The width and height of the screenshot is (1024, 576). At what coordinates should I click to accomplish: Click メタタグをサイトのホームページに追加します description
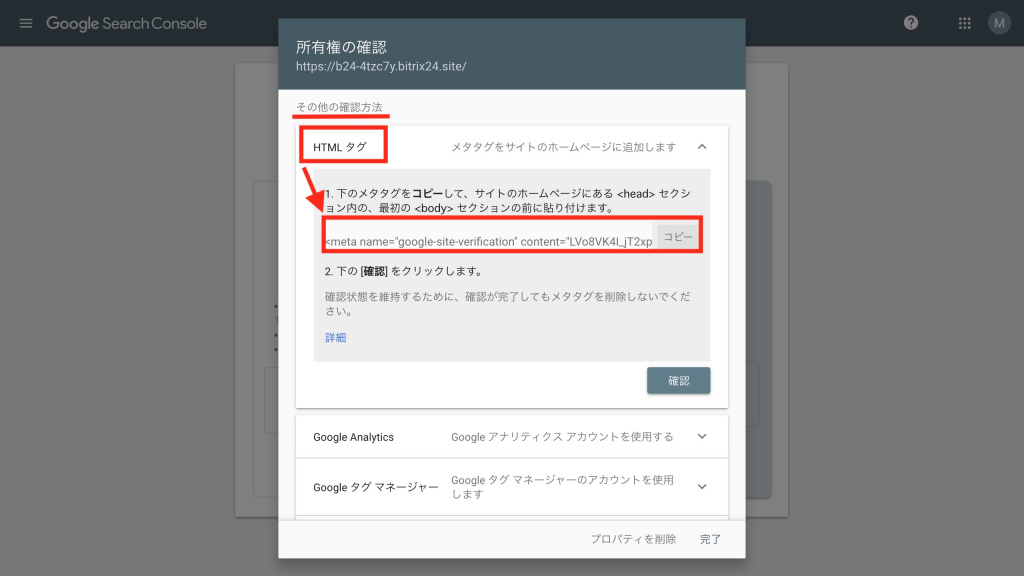(564, 147)
